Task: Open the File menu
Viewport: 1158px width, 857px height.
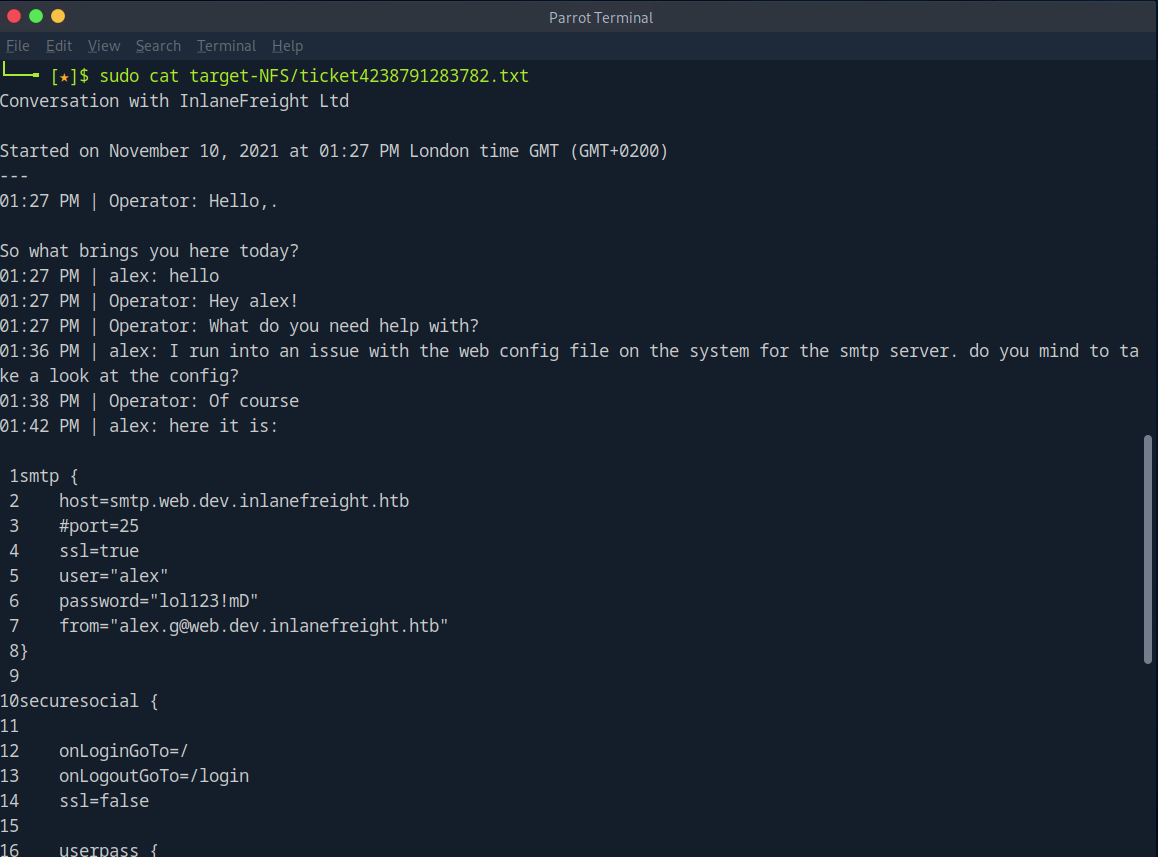Action: point(18,46)
